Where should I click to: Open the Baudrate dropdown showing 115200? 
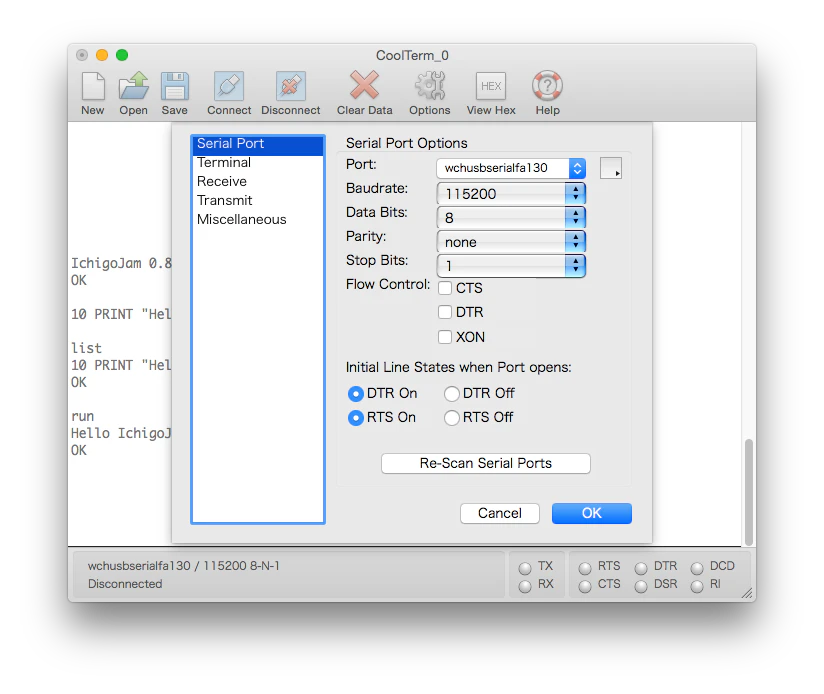(x=511, y=193)
